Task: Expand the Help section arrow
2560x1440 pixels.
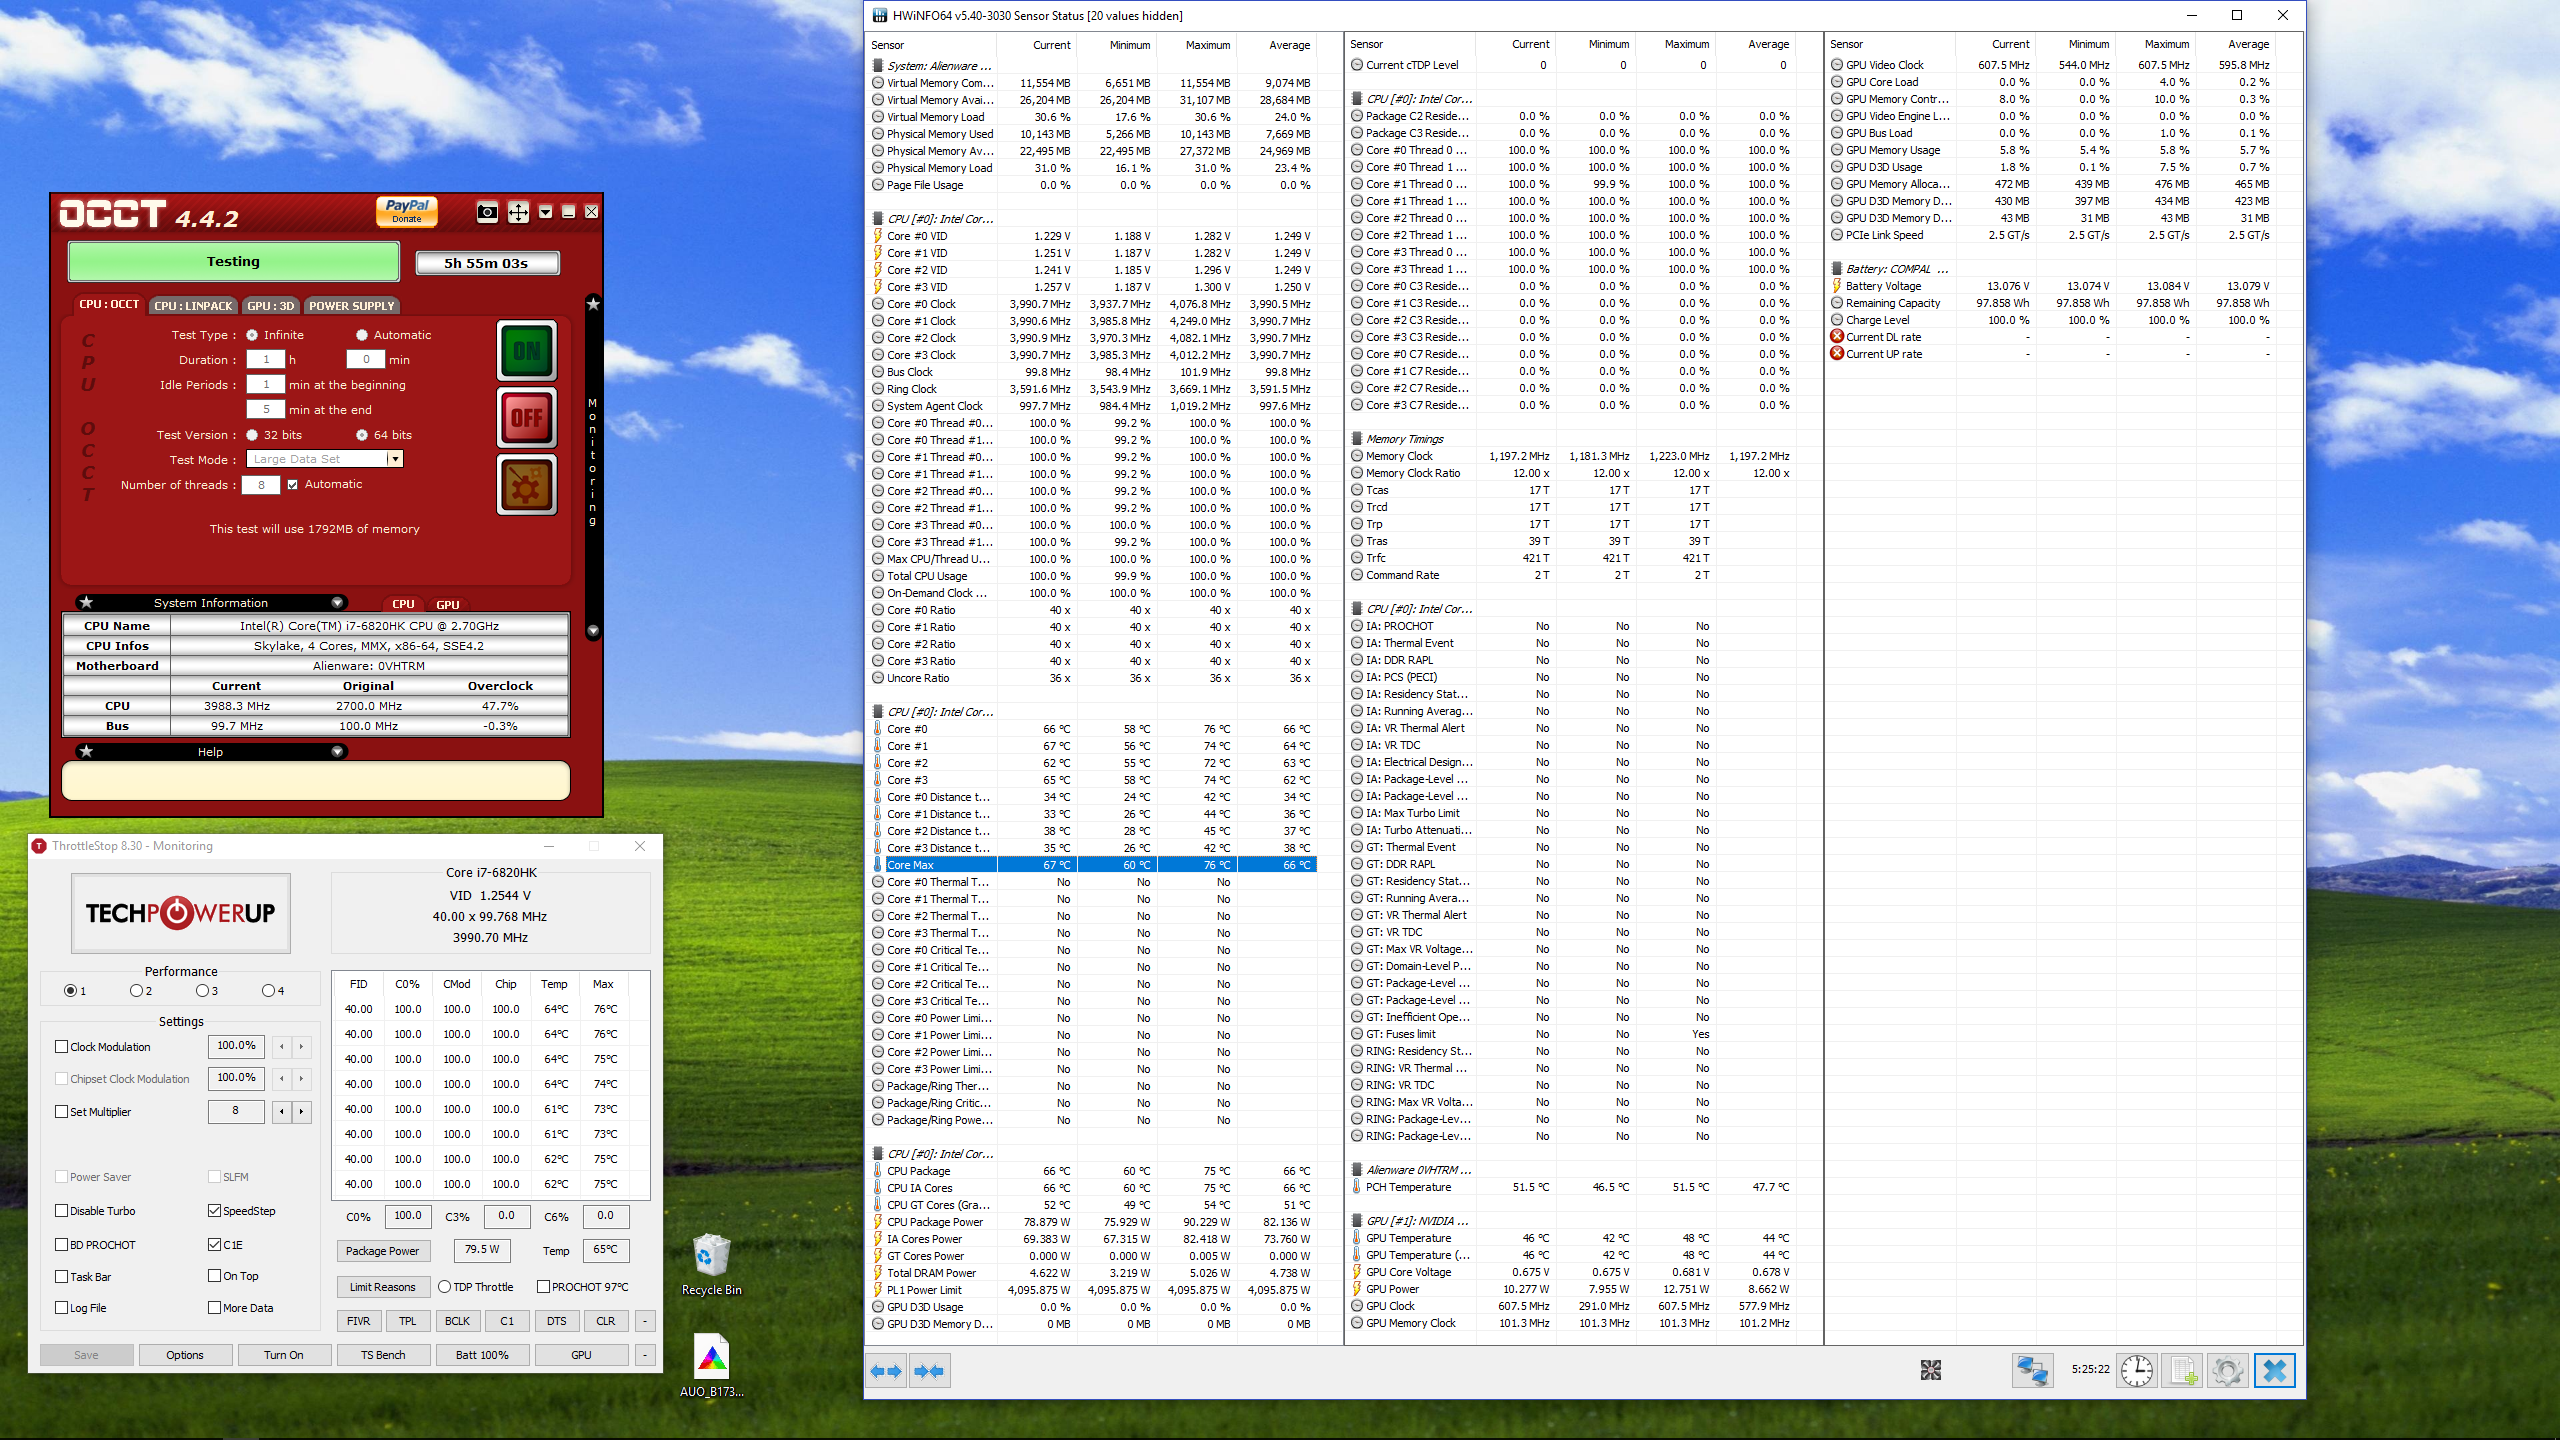Action: (x=337, y=751)
